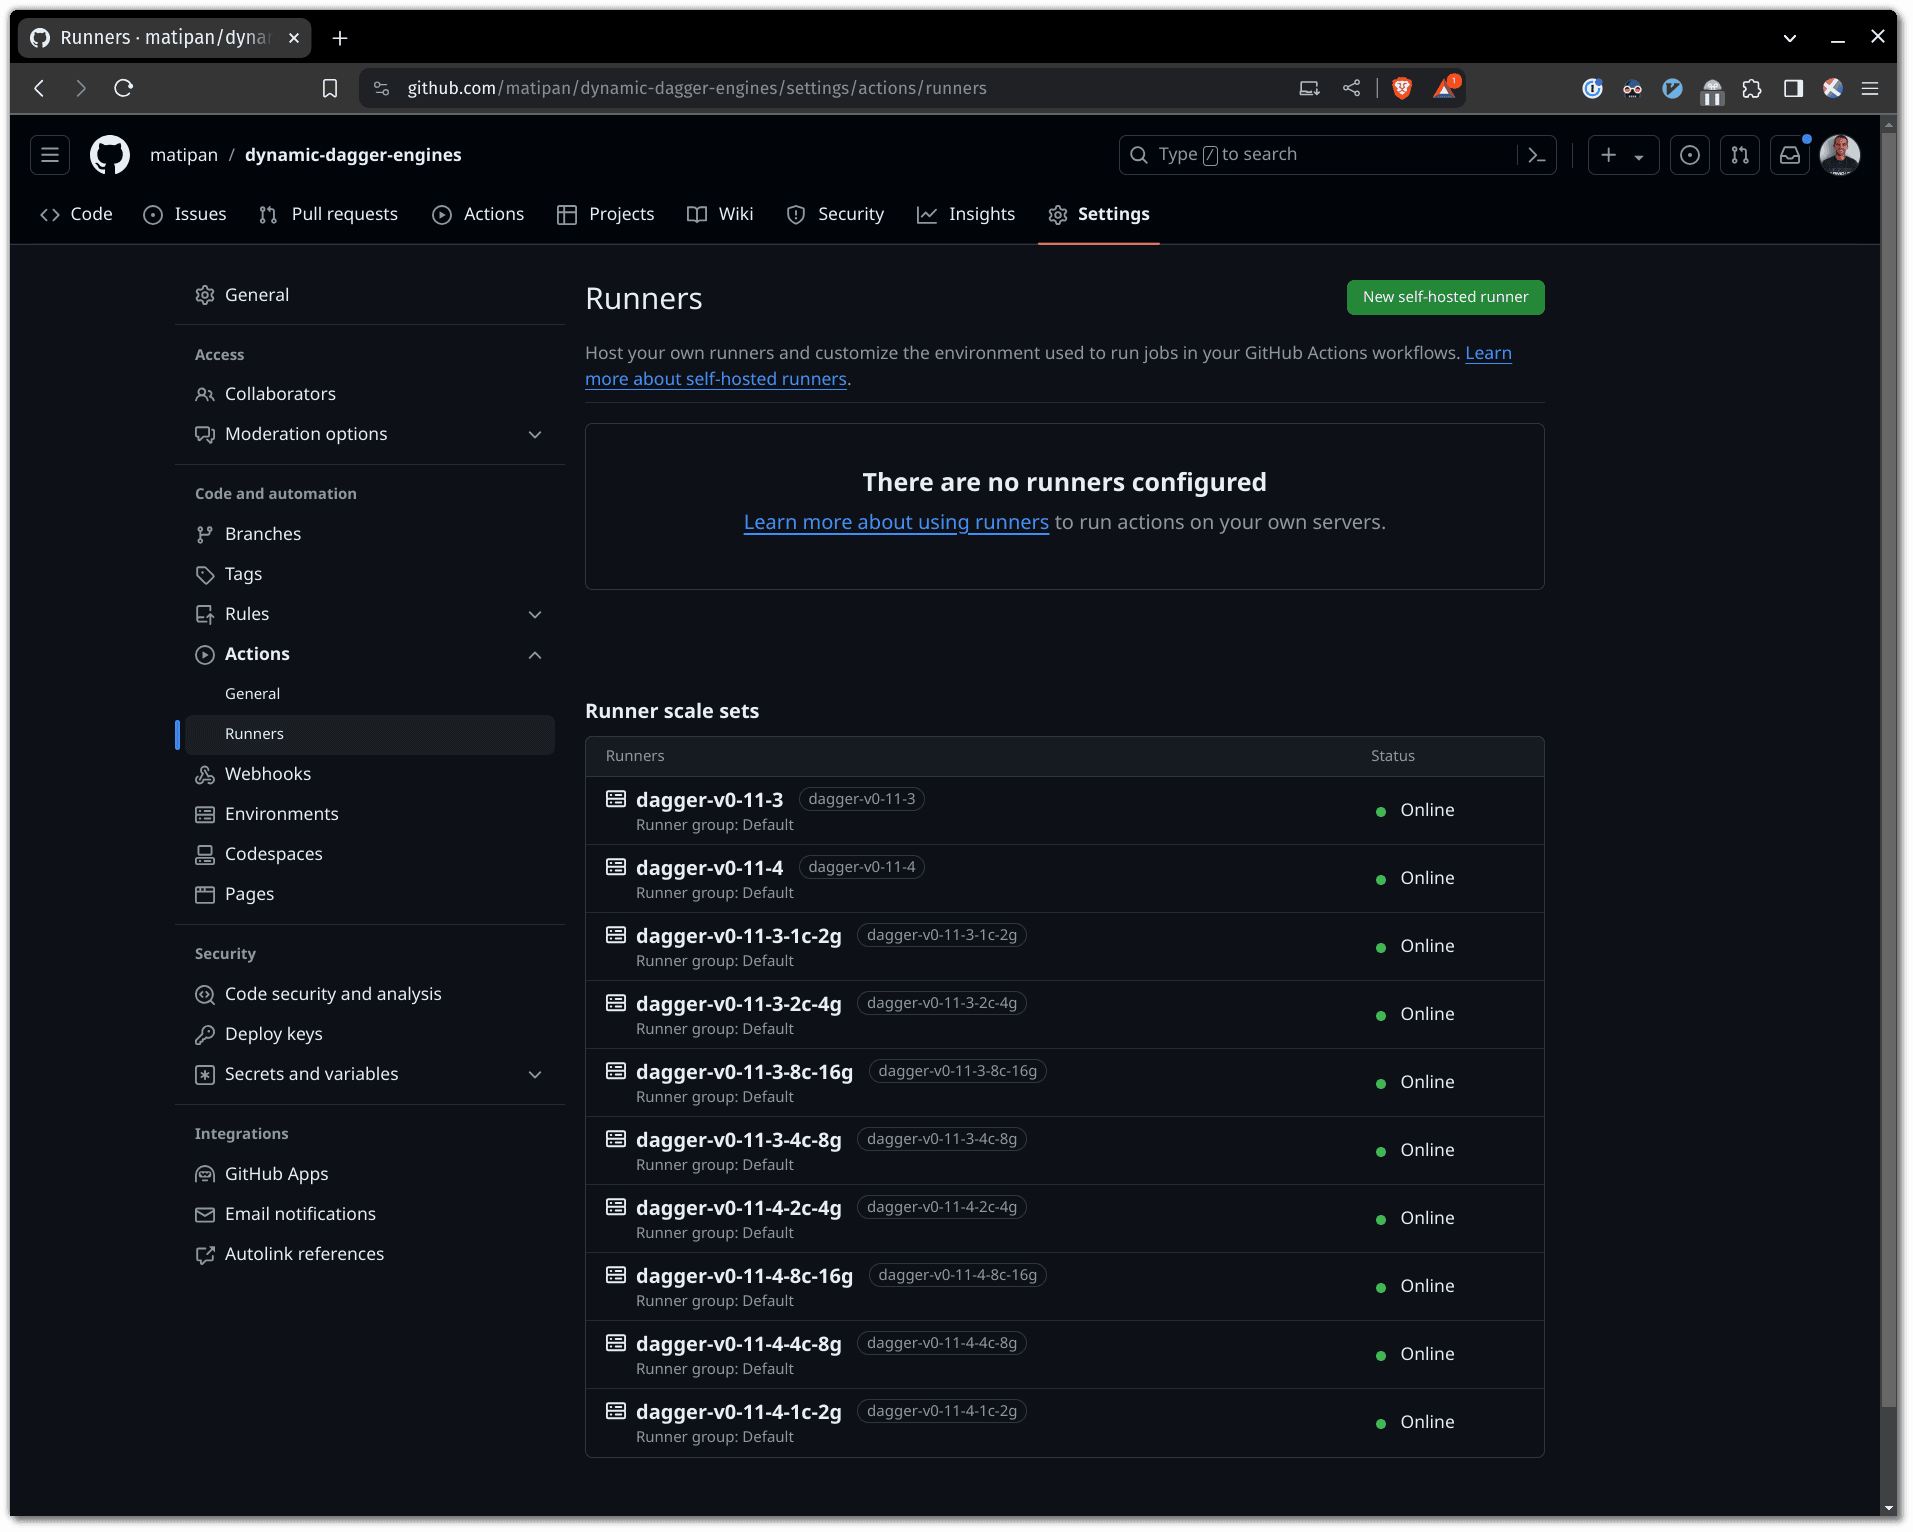The height and width of the screenshot is (1532, 1913).
Task: Open the GitHub homepage logo
Action: tap(110, 155)
